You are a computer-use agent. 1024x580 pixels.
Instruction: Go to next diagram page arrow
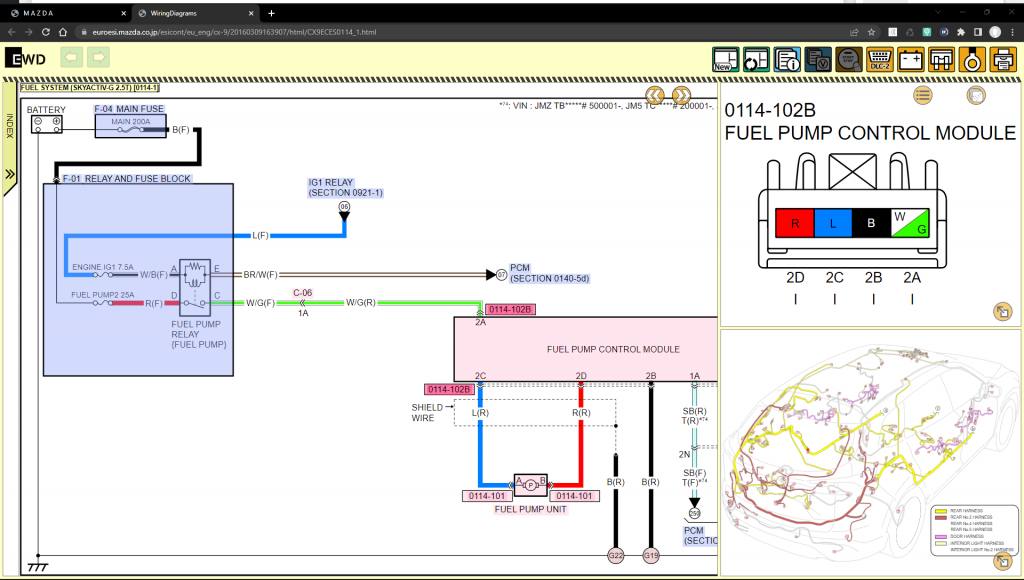tap(682, 95)
